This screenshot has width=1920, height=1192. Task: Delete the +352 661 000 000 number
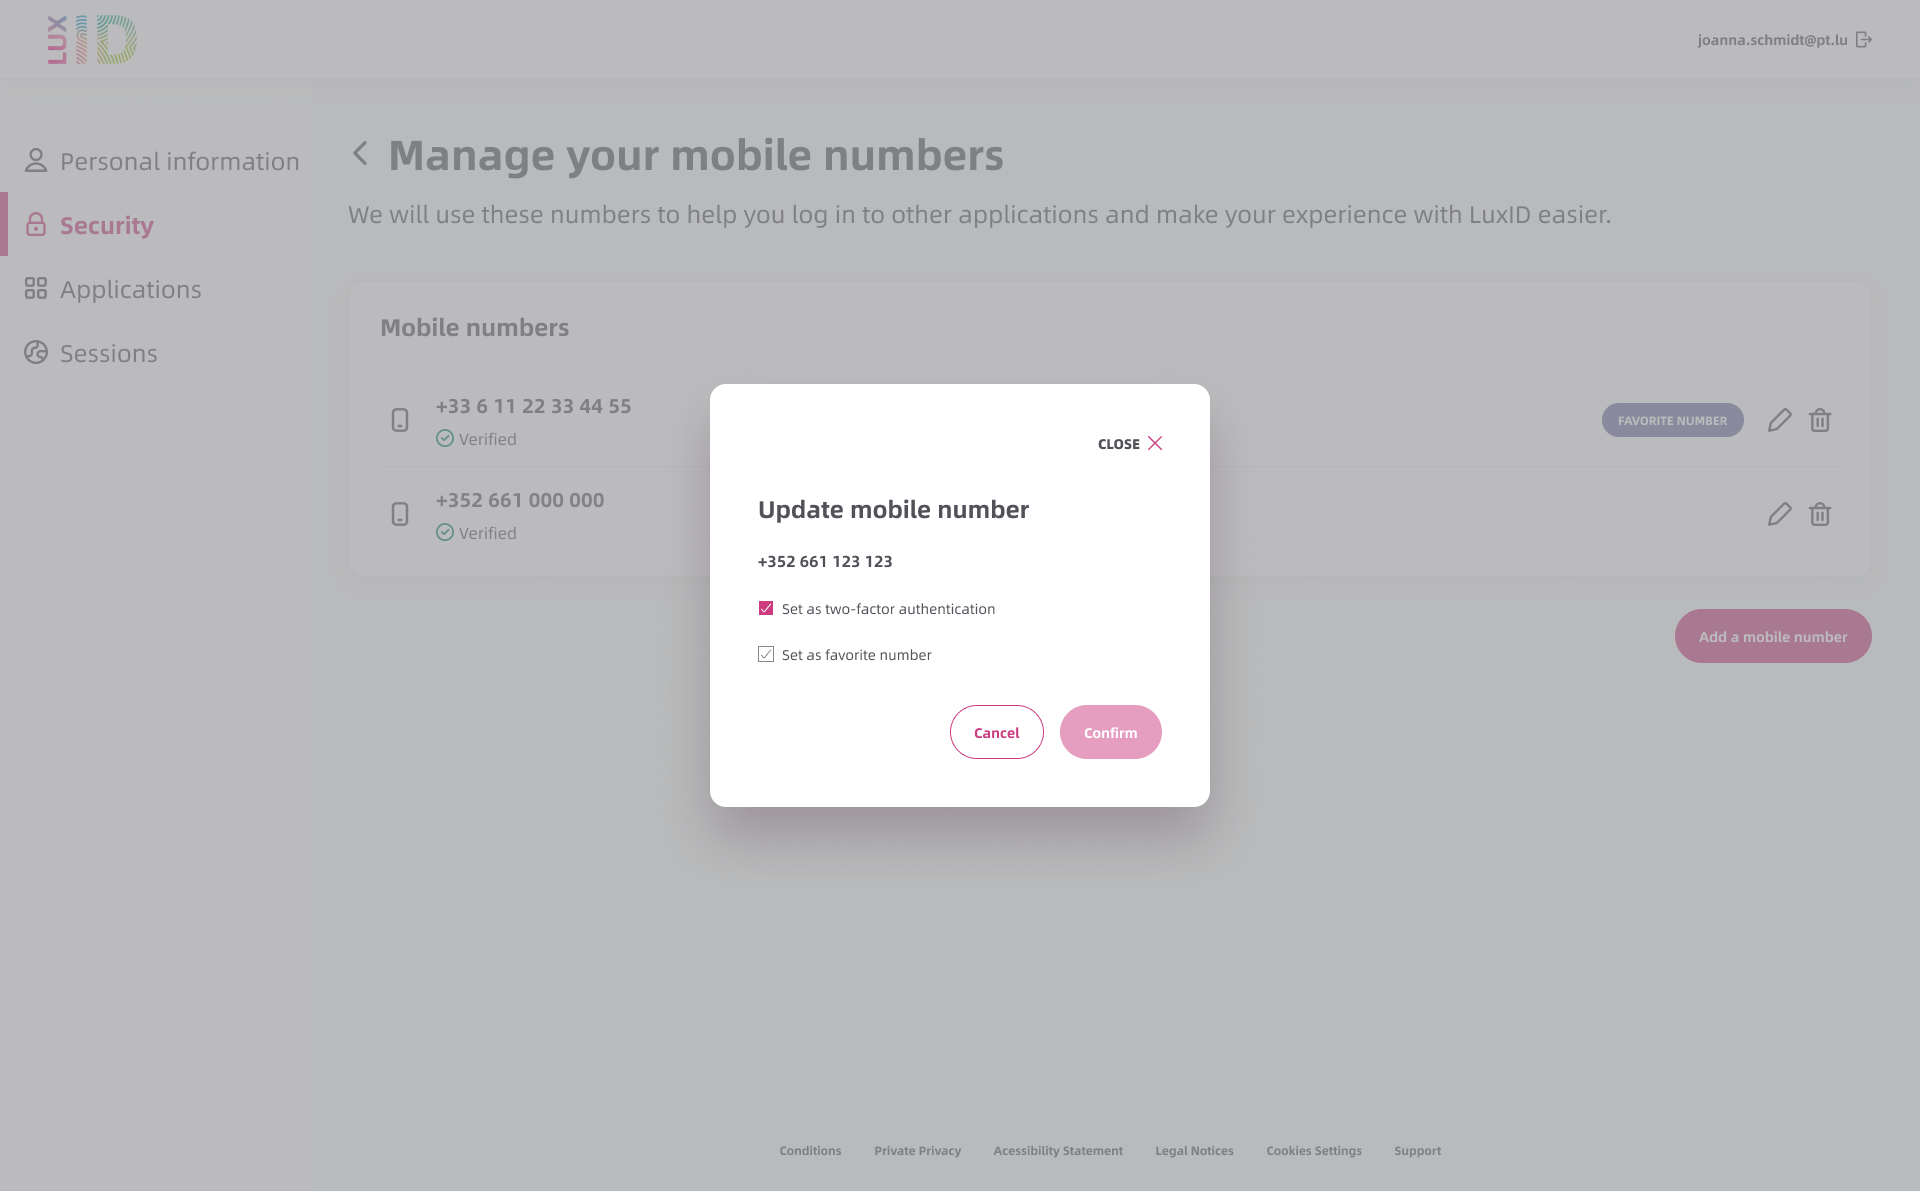pos(1820,514)
